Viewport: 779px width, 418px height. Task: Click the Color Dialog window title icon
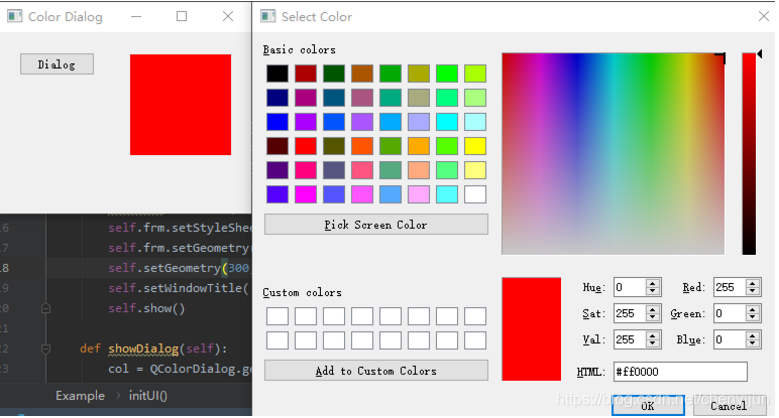(x=14, y=16)
